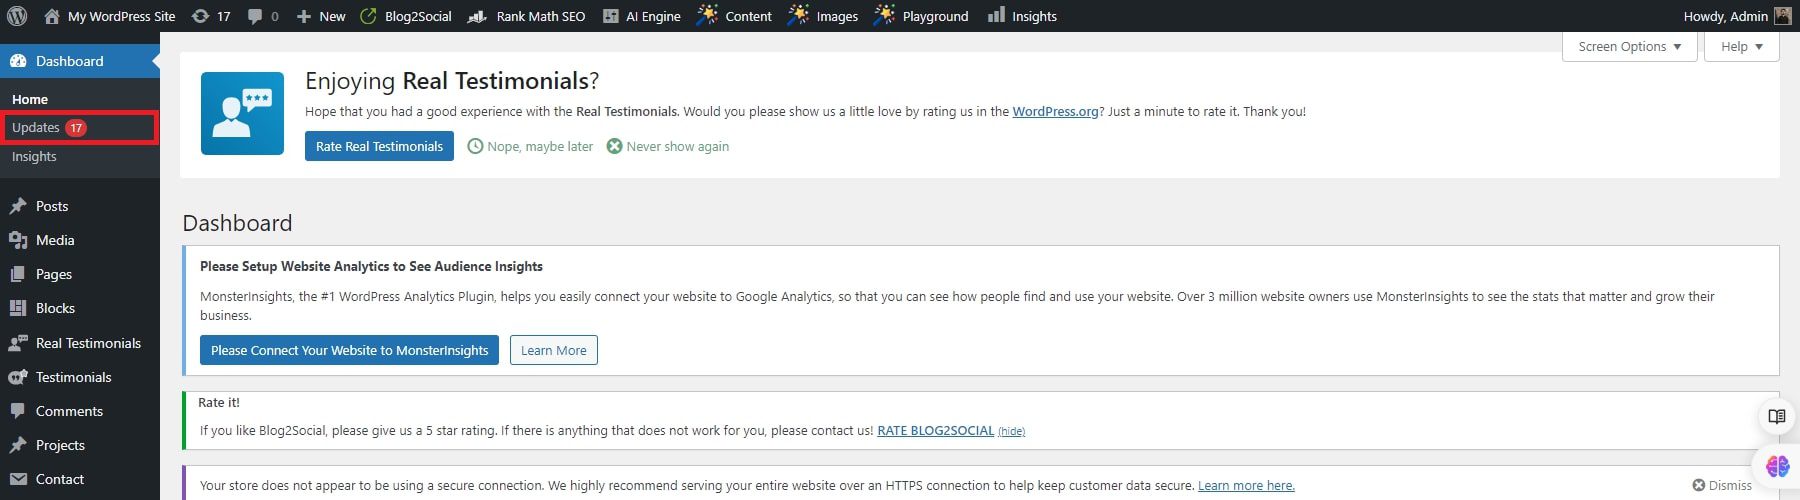Open Rank Math SEO toolbar item
Image resolution: width=1800 pixels, height=500 pixels.
click(x=527, y=16)
